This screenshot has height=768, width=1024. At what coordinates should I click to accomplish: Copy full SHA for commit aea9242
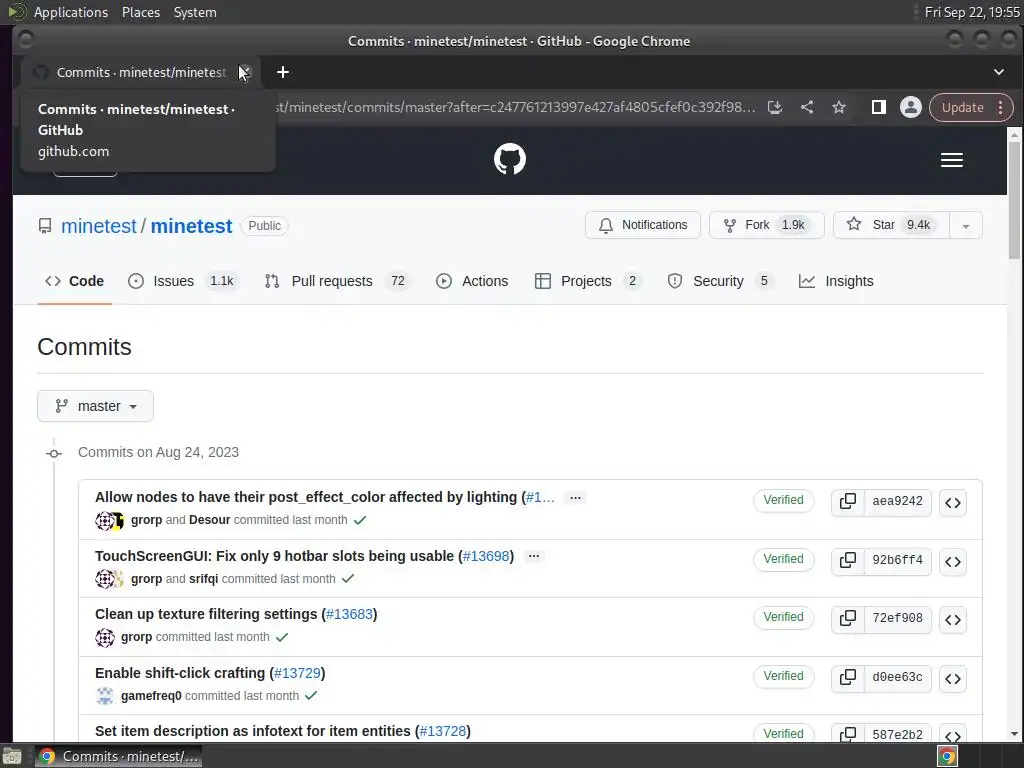coord(848,502)
